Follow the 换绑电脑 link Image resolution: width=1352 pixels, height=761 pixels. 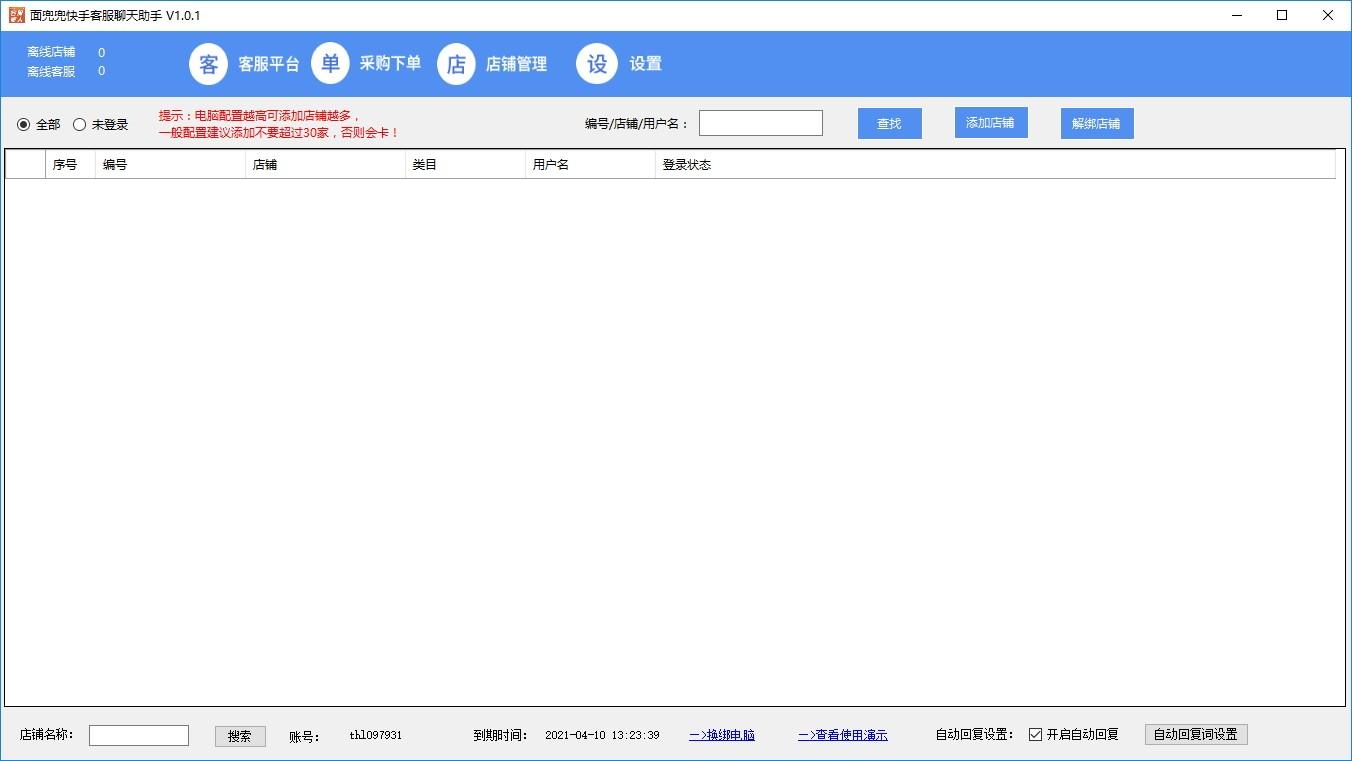click(722, 735)
